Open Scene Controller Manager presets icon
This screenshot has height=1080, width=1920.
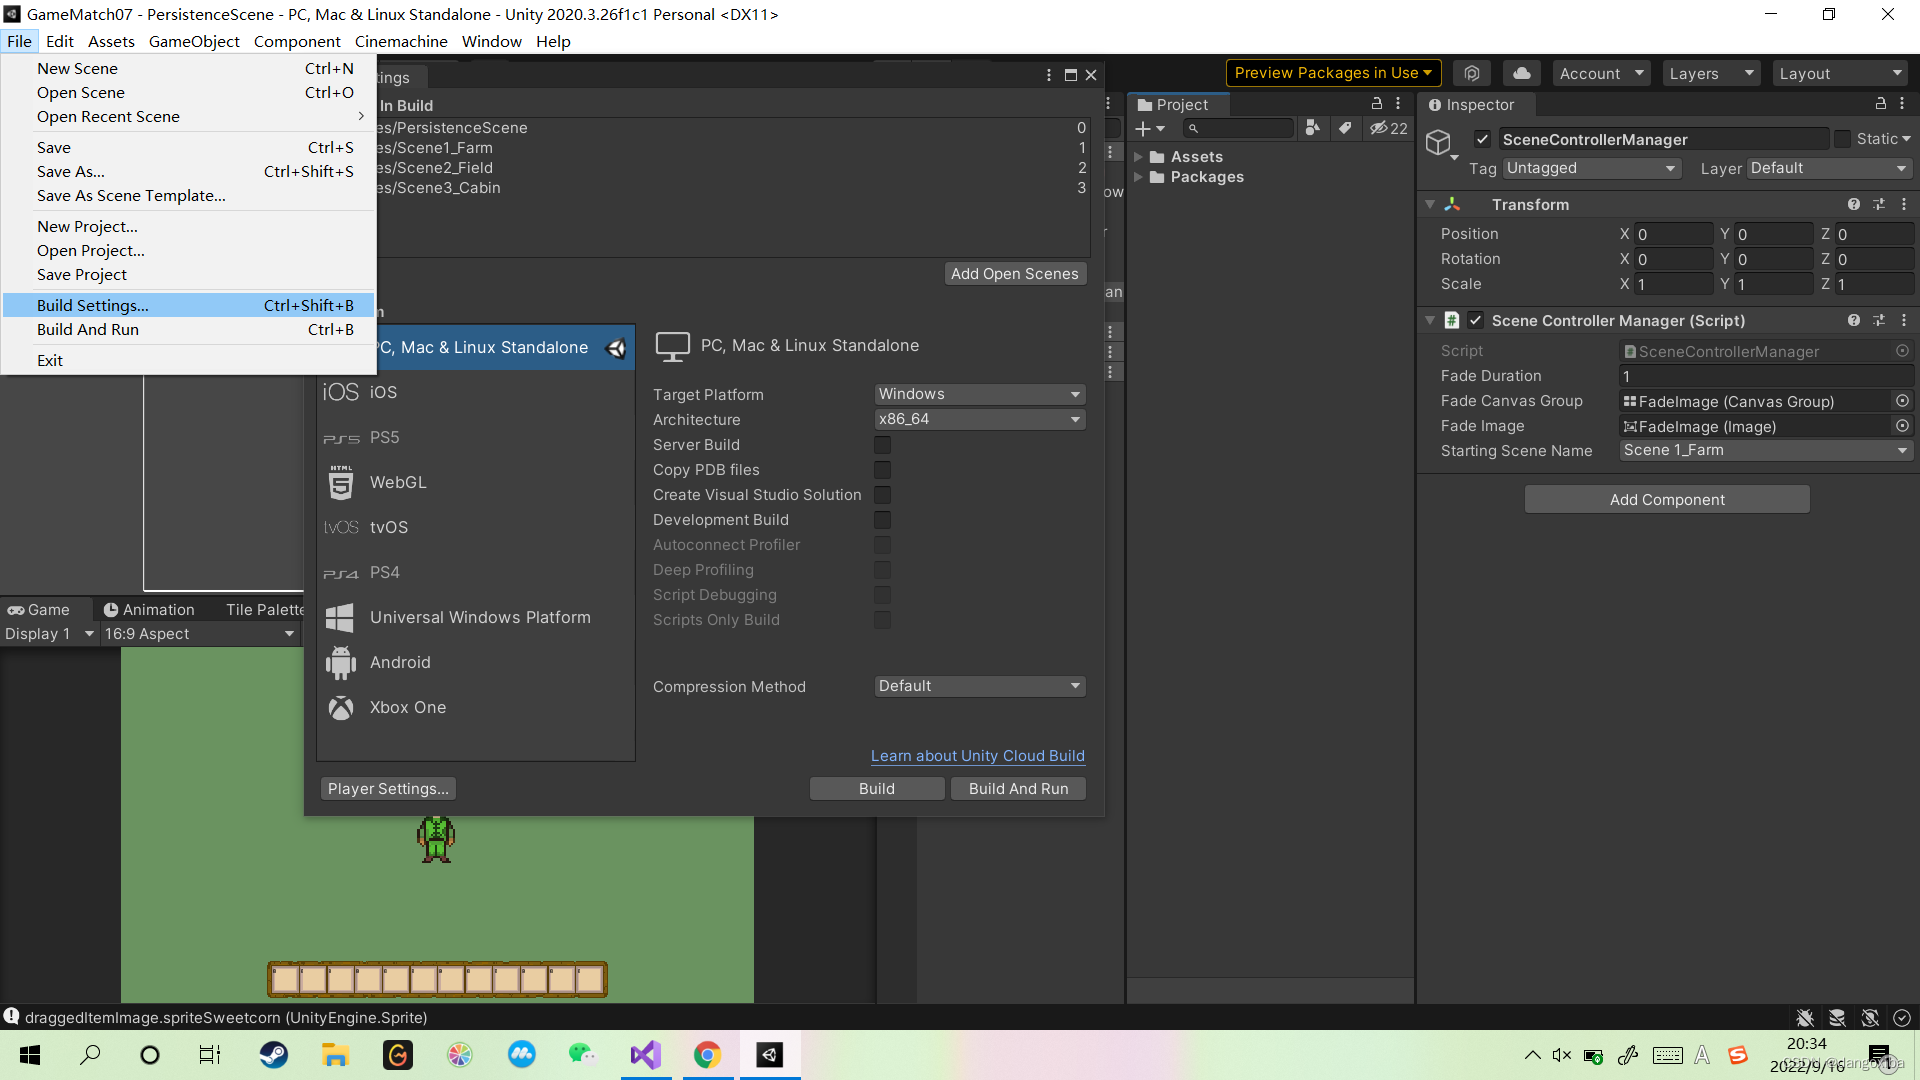tap(1879, 320)
